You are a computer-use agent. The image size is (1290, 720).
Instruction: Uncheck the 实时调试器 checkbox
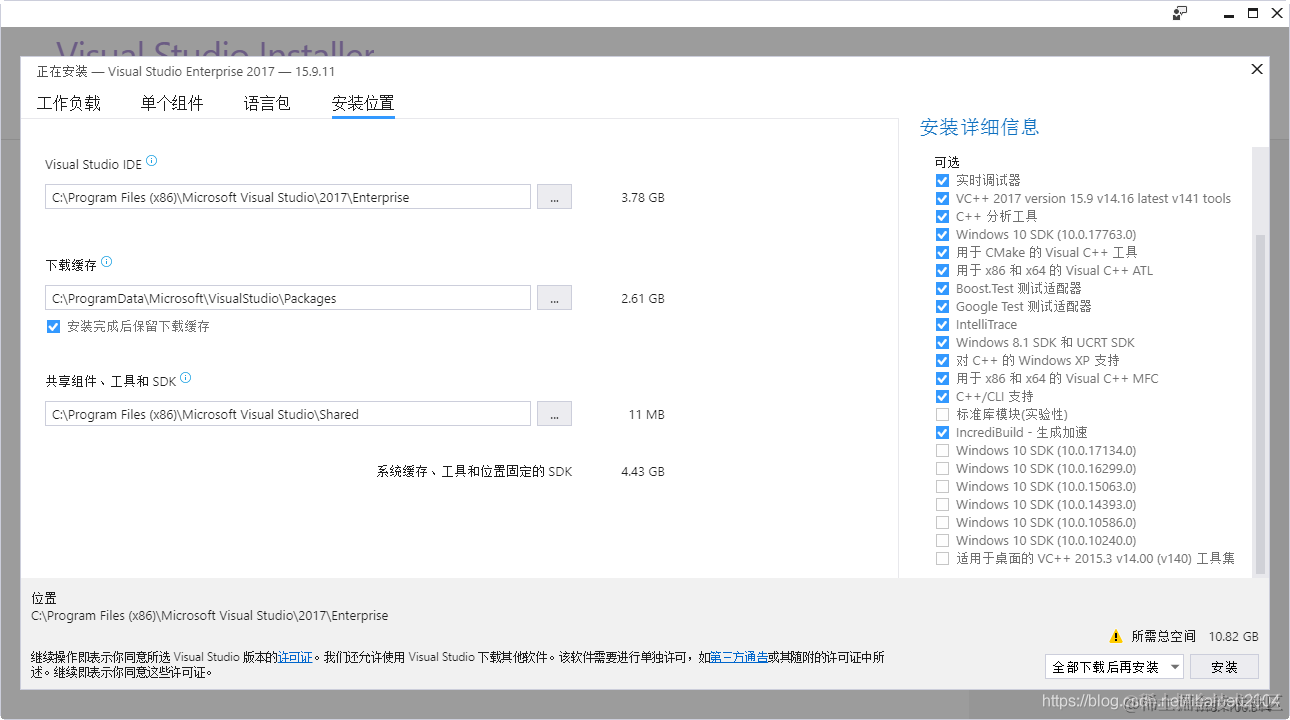click(x=942, y=180)
